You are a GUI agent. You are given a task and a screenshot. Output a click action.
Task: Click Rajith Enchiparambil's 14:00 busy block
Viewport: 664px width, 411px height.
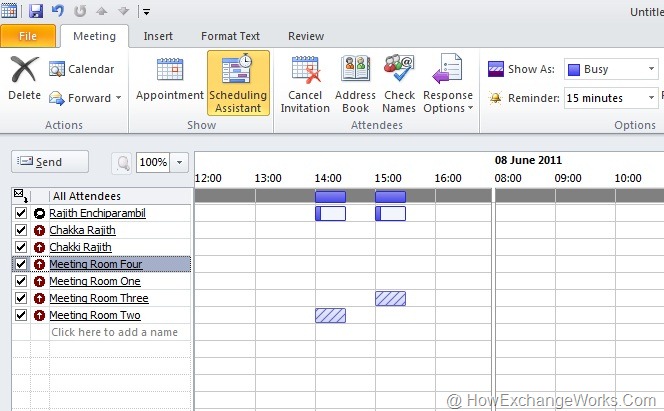[x=330, y=213]
